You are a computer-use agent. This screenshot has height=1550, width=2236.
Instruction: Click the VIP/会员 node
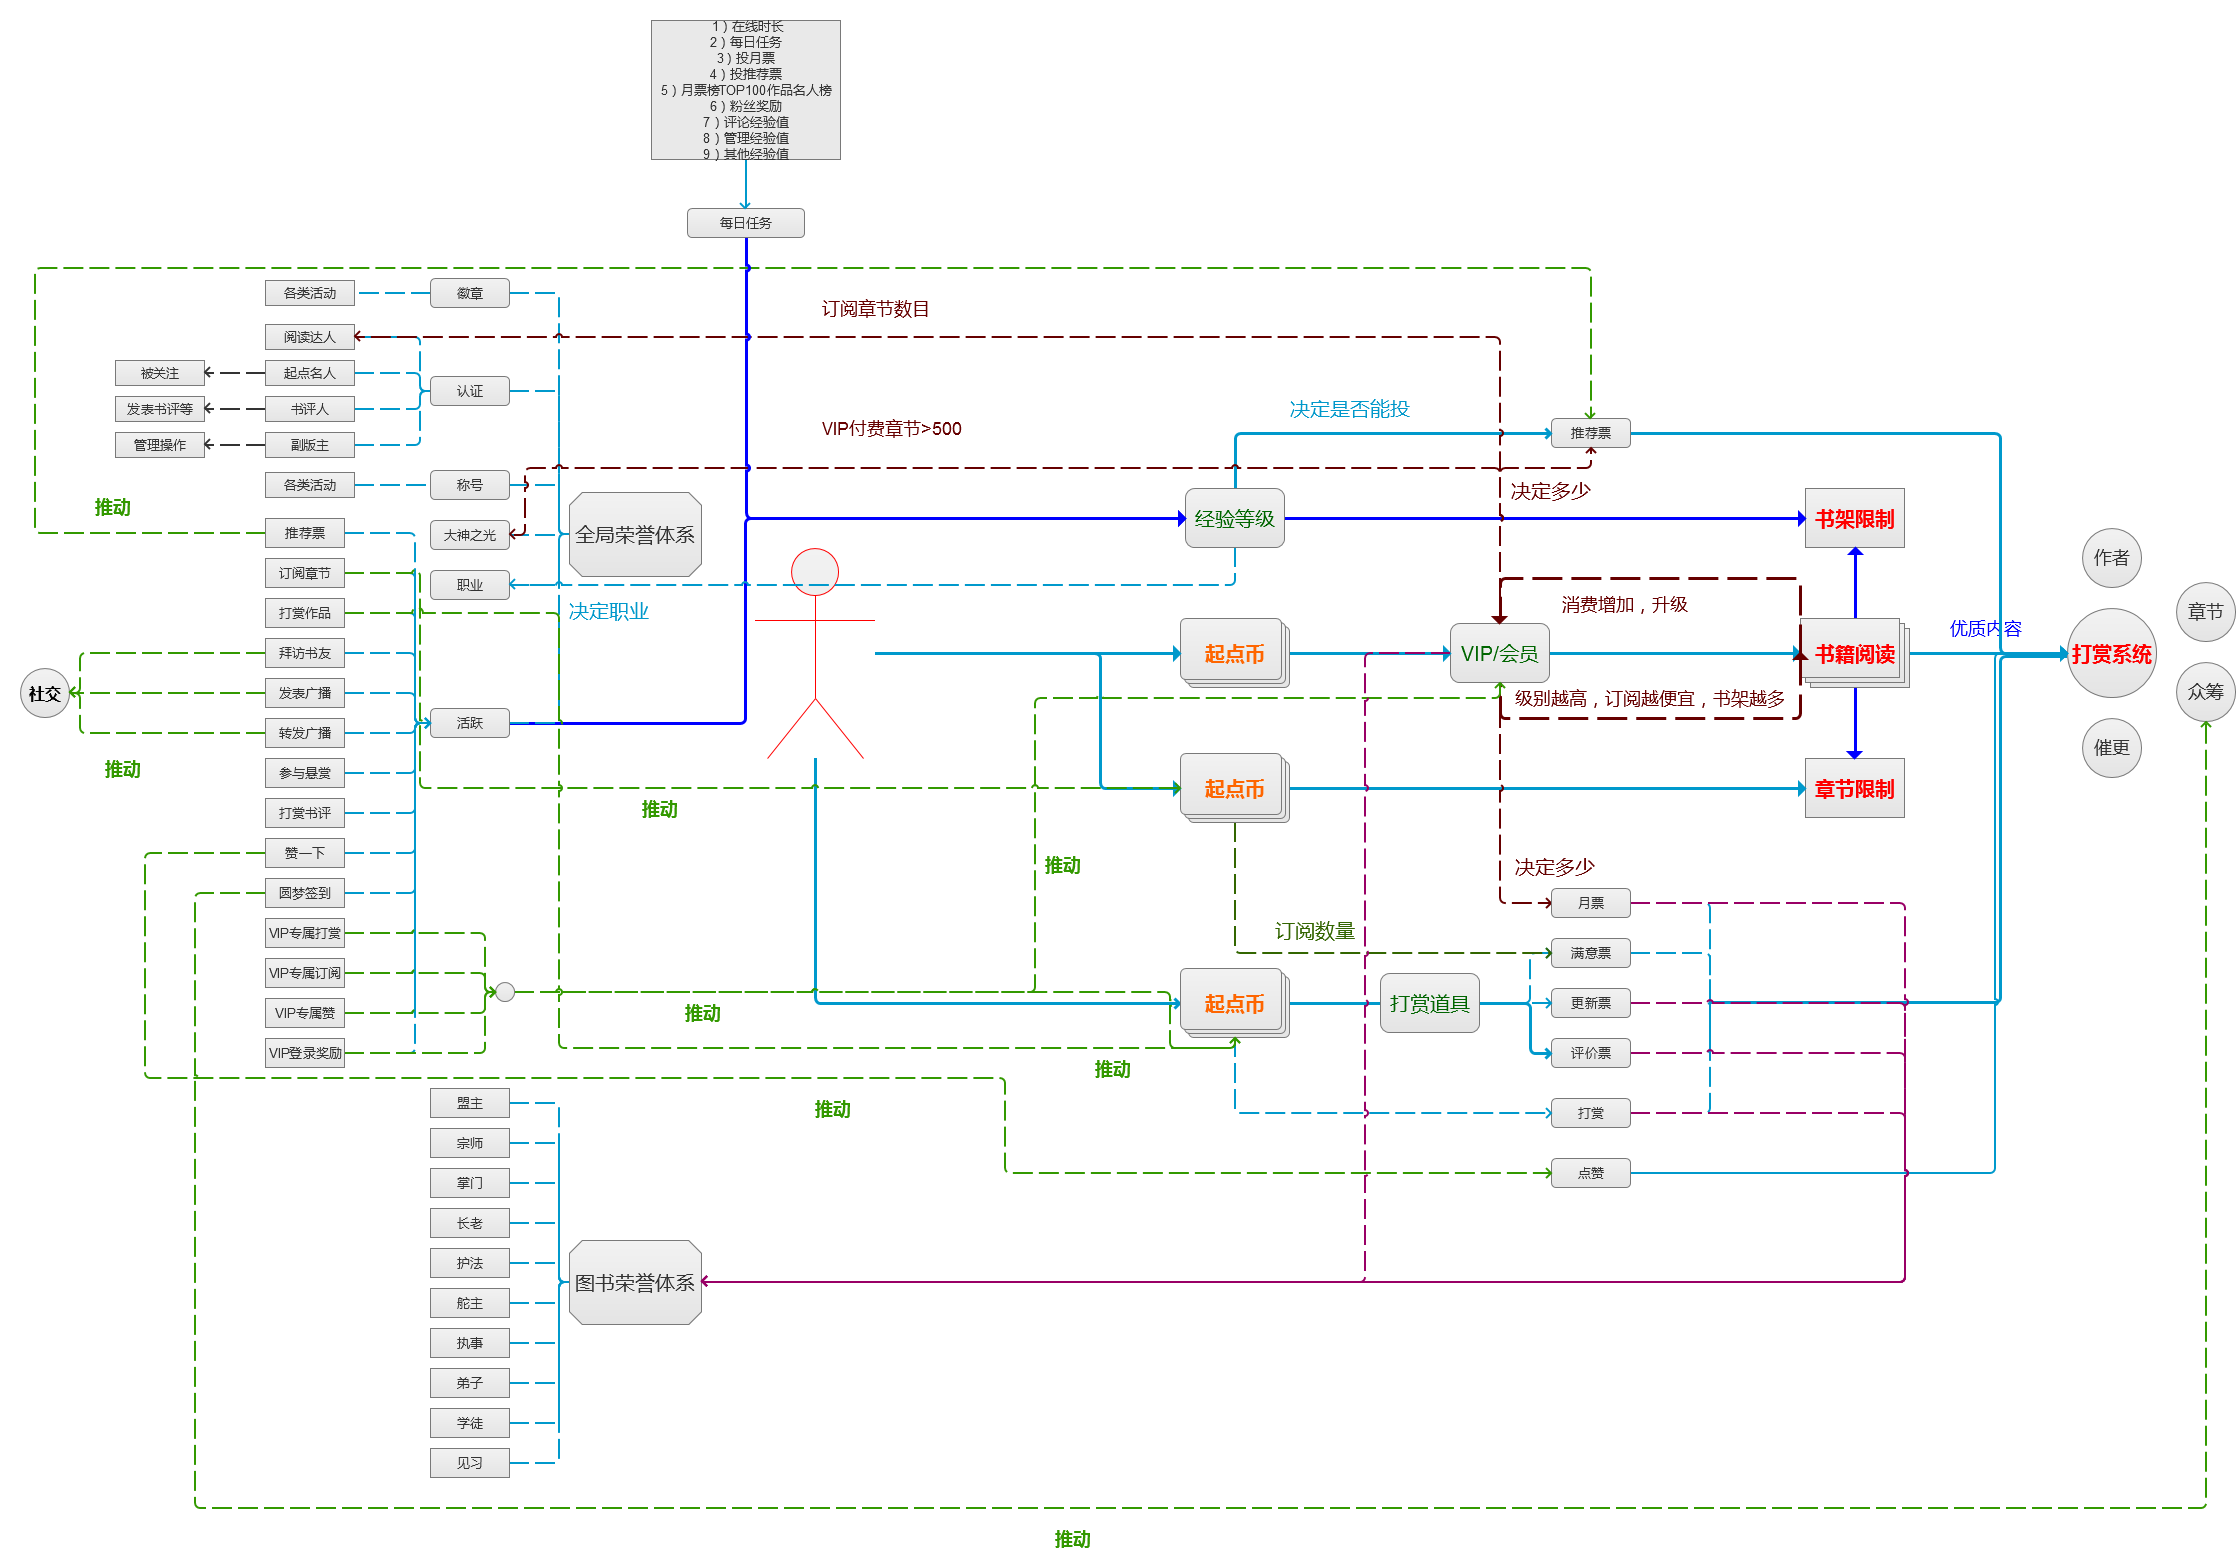[x=1499, y=653]
